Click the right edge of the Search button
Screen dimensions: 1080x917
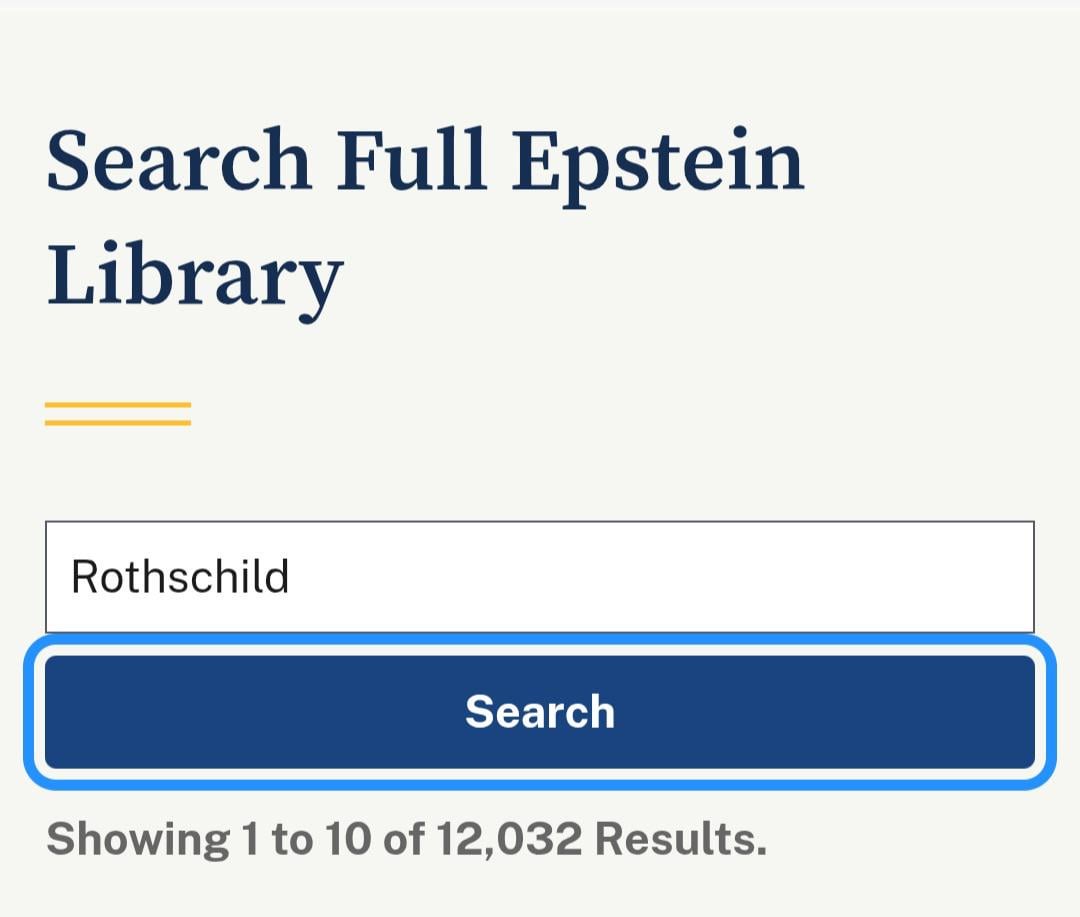pos(1018,711)
